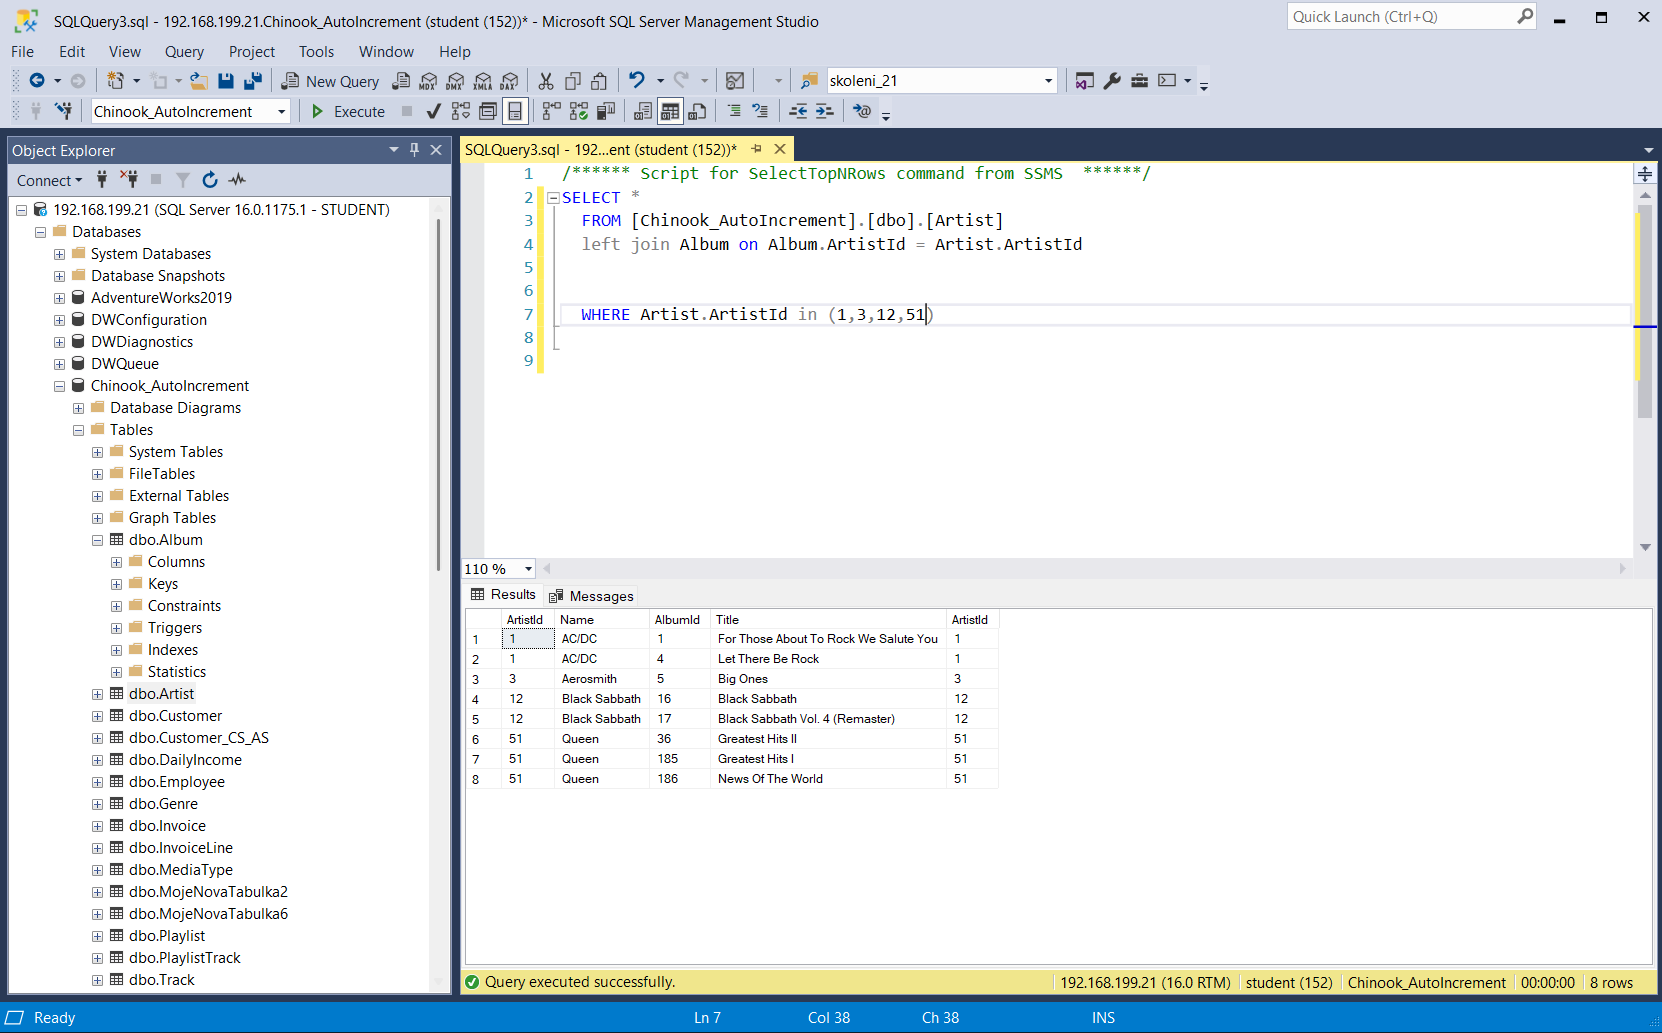Click the Title column header in results
The image size is (1662, 1033).
tap(828, 620)
